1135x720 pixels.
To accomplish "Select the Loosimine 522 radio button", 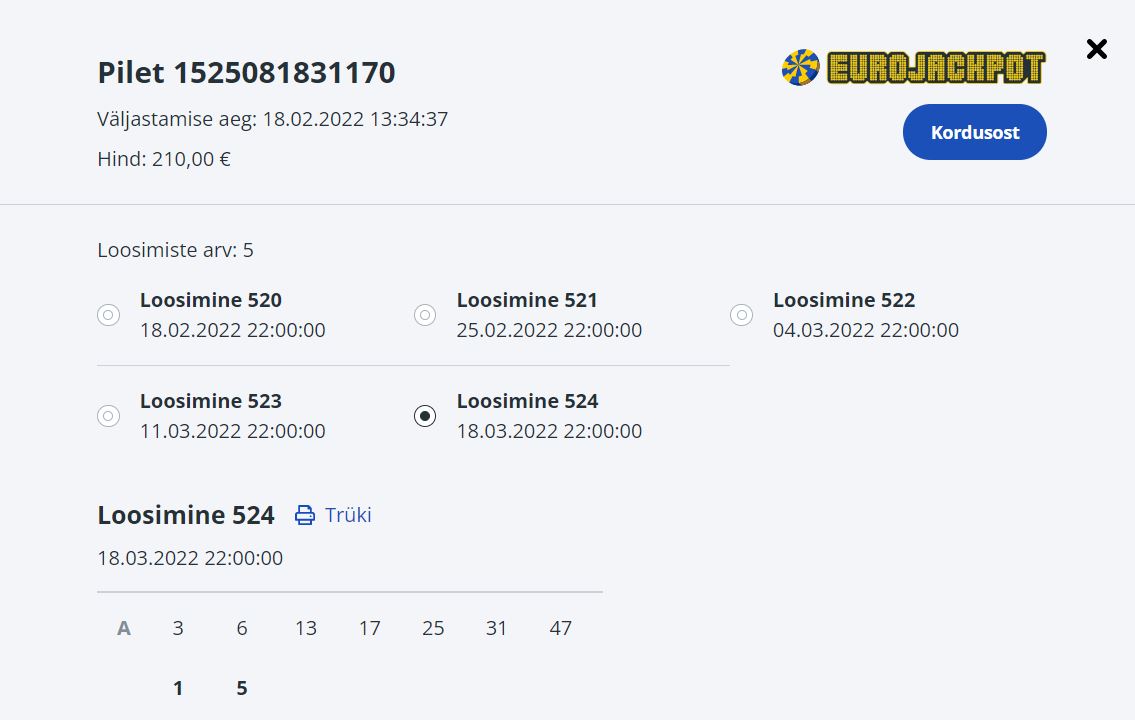I will (x=741, y=315).
